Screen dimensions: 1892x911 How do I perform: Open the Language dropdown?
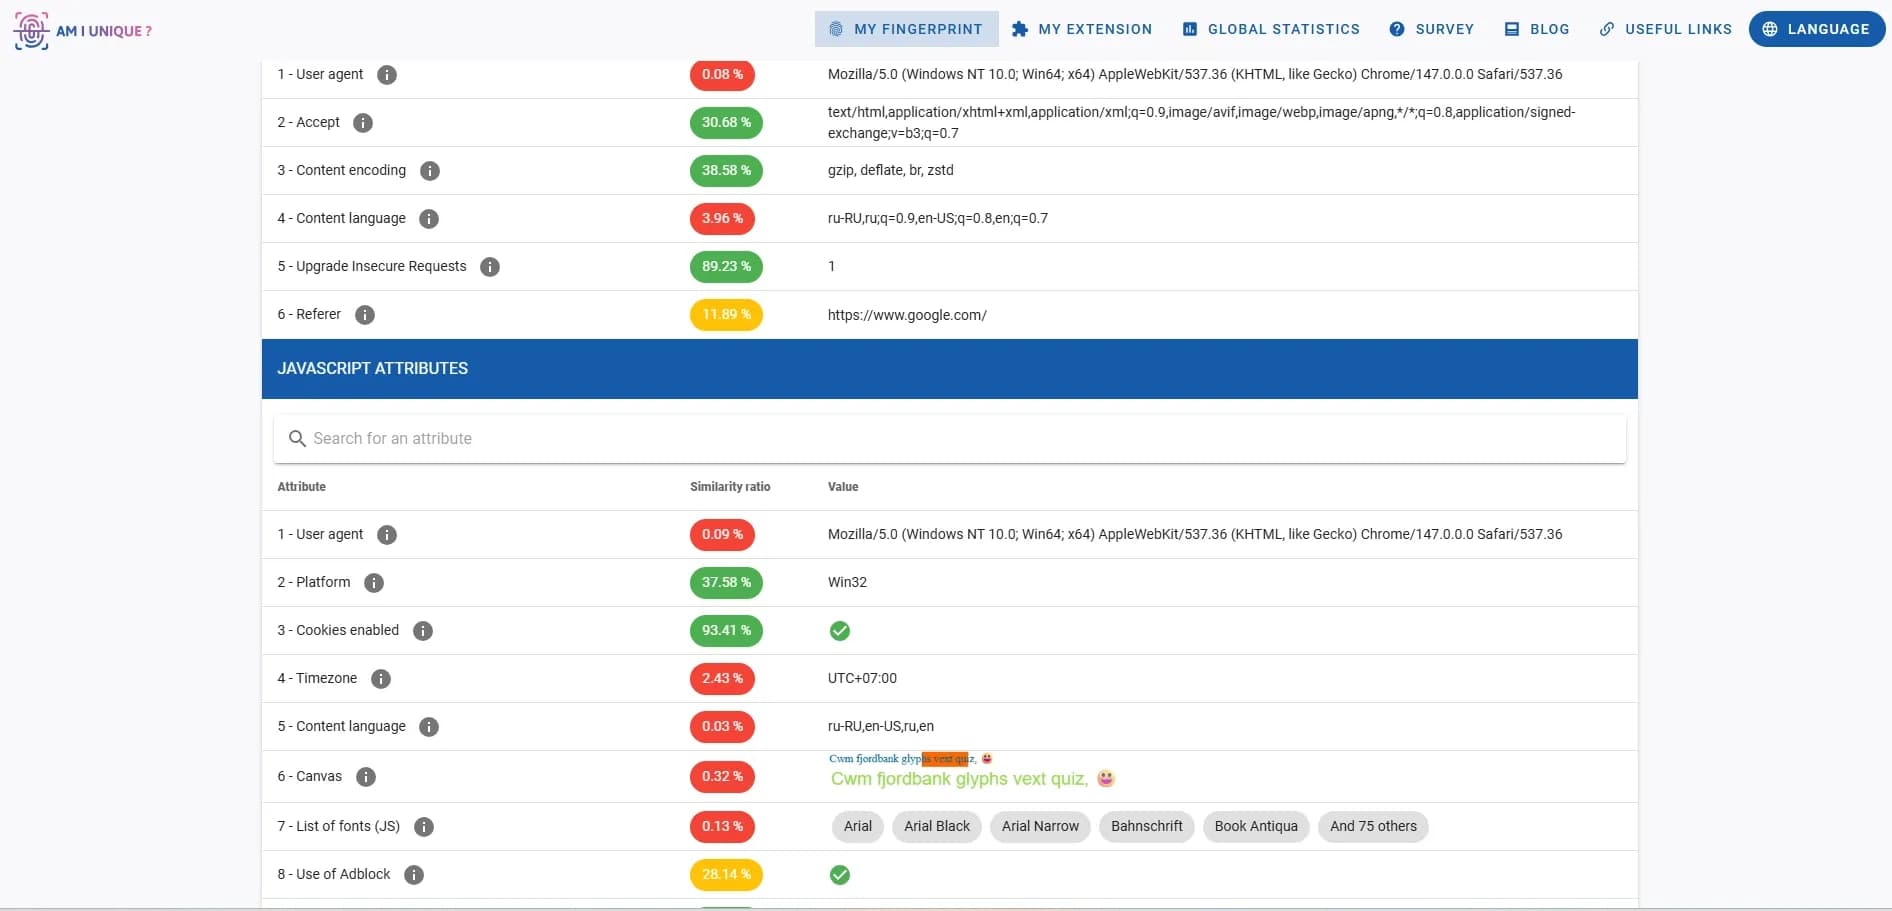click(1816, 29)
